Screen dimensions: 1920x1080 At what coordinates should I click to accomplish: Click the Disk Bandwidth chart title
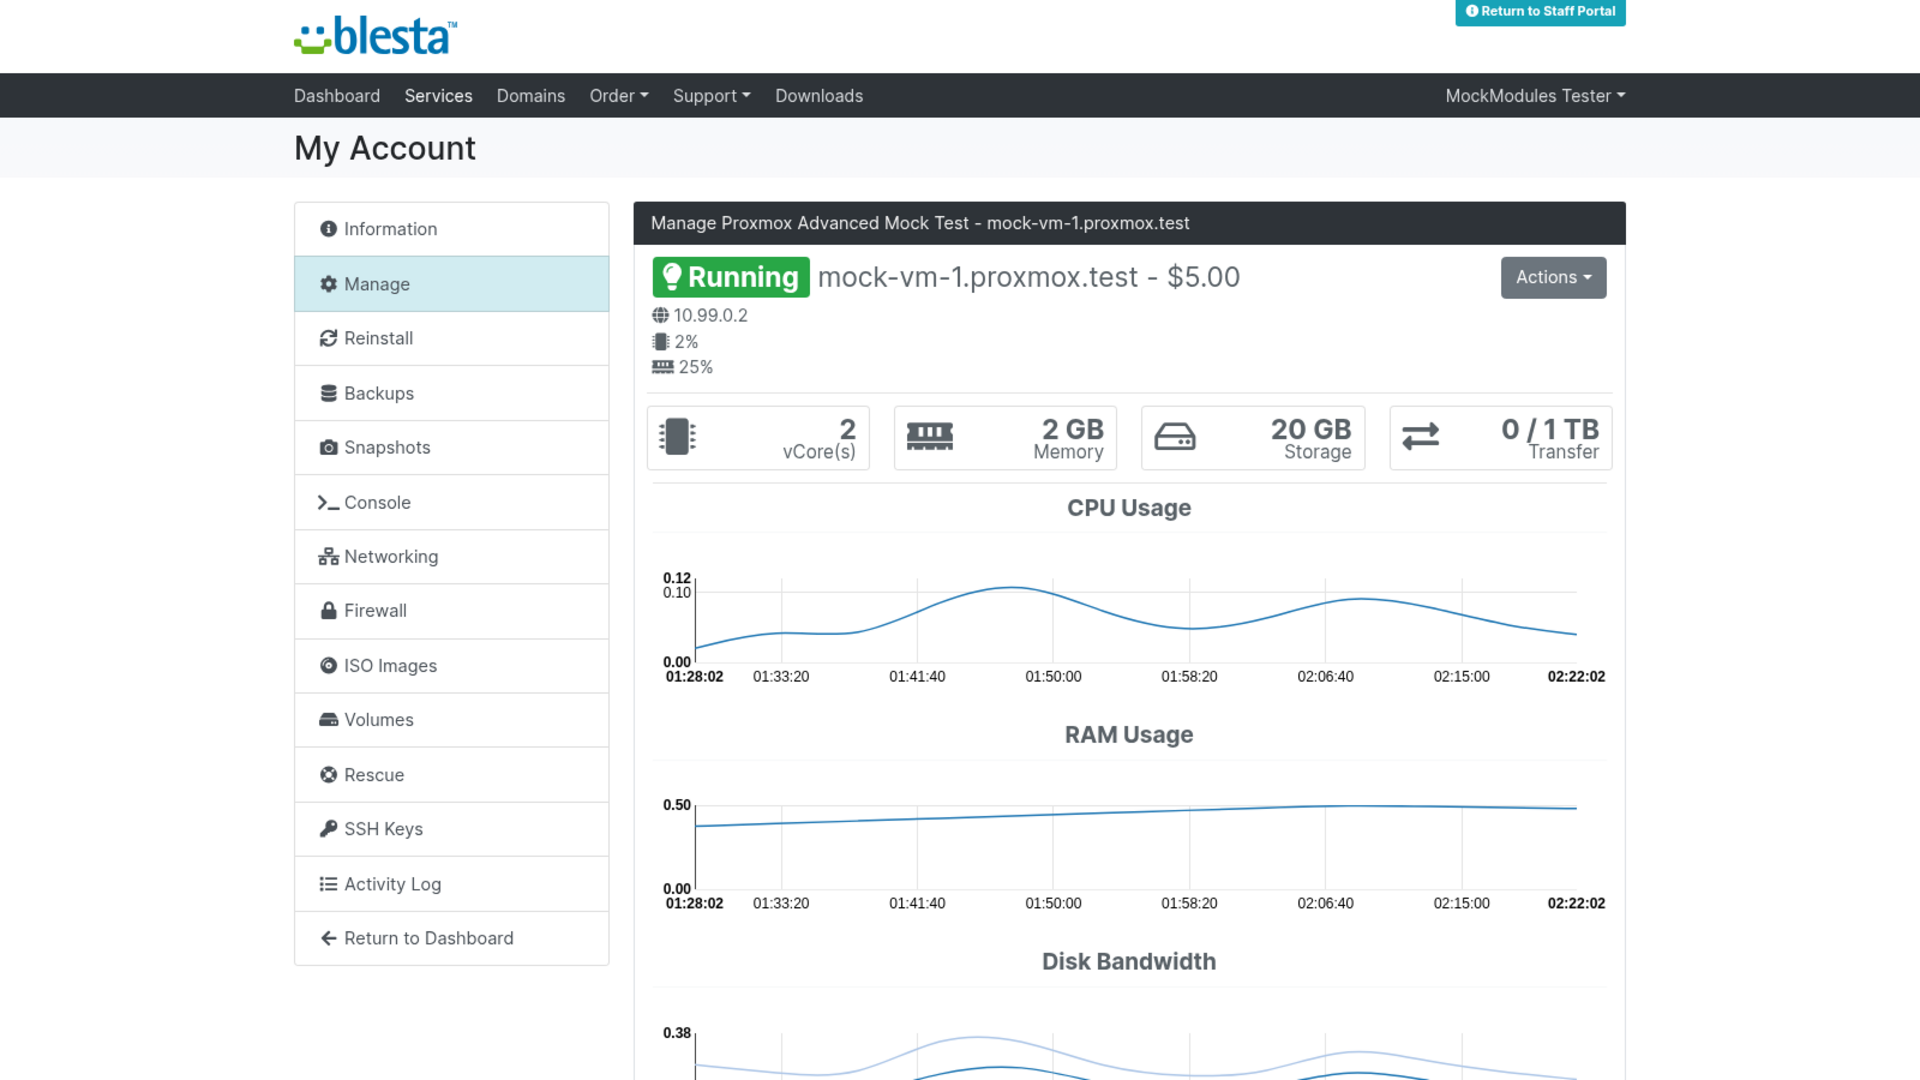click(1129, 962)
